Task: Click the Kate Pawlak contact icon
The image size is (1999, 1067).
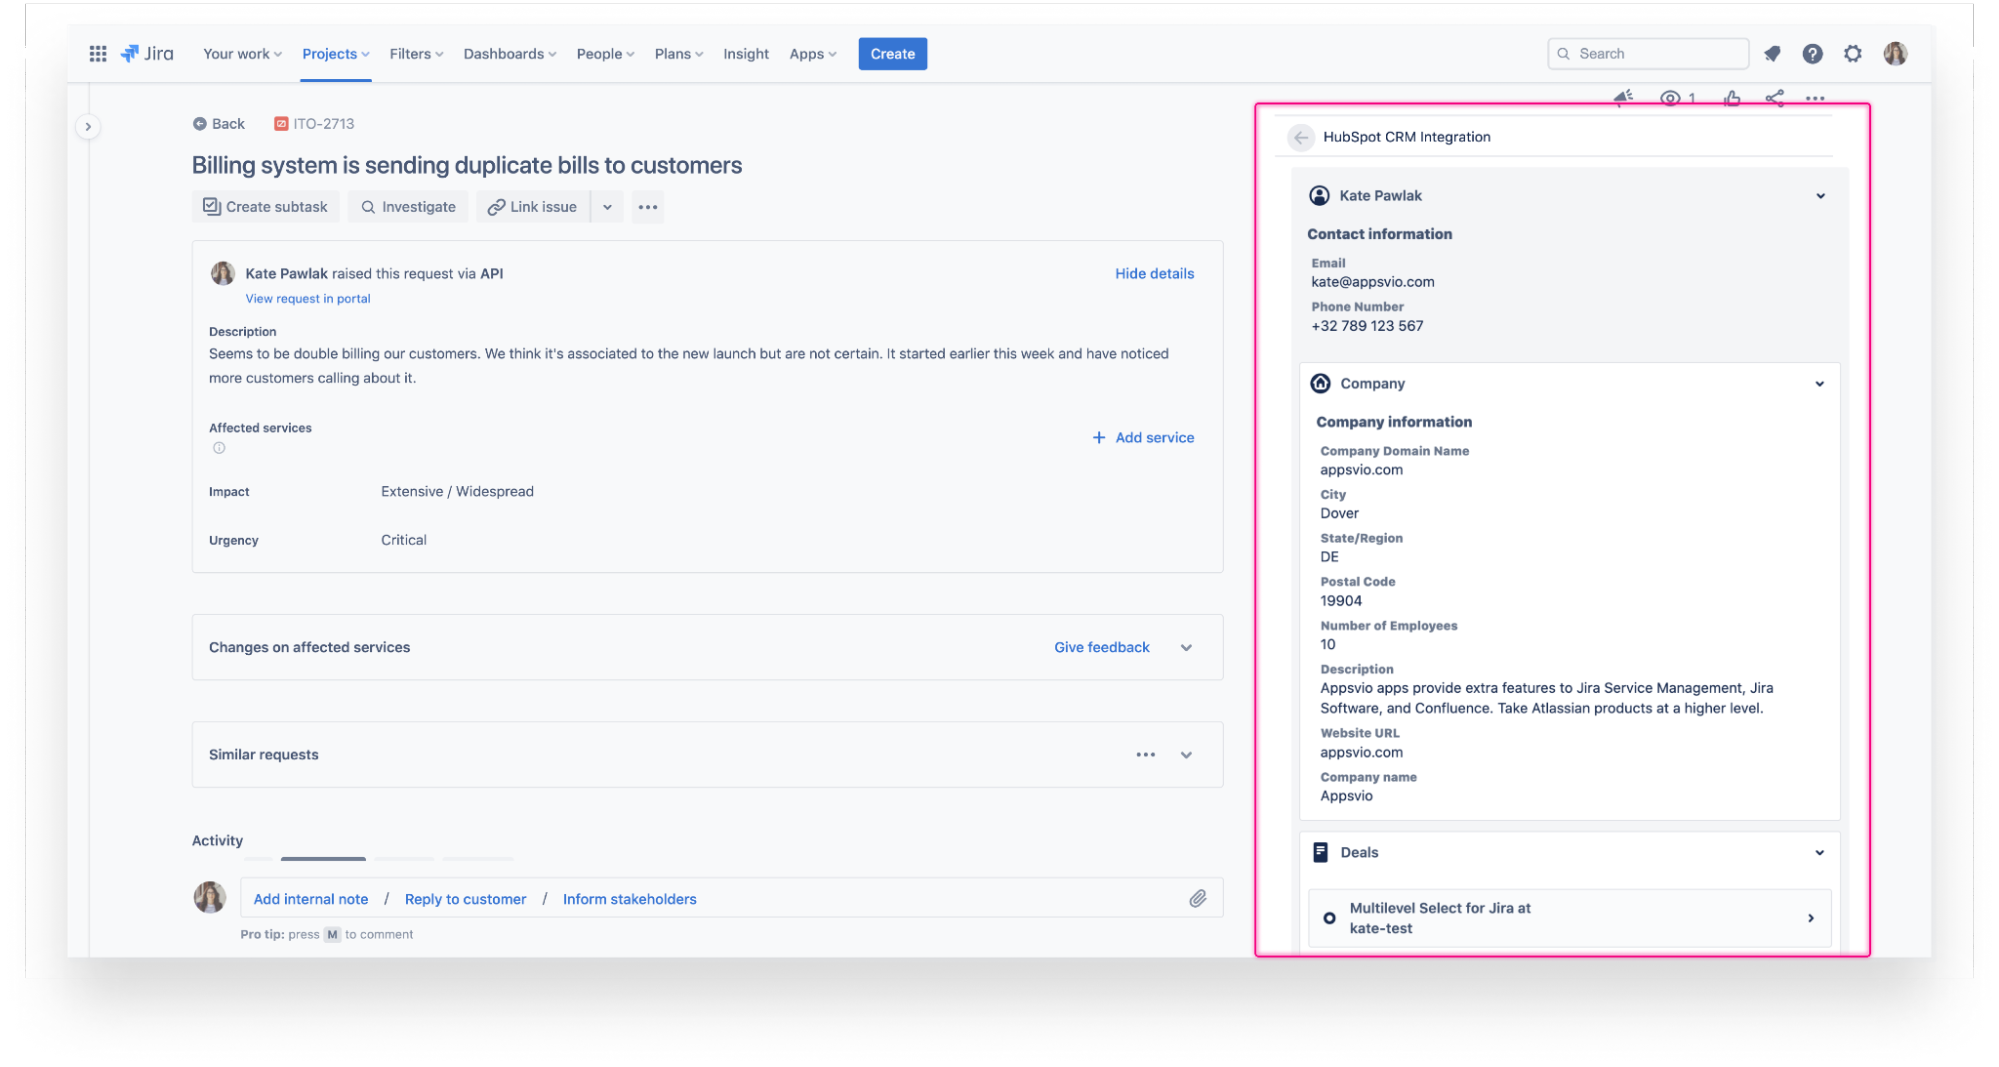Action: point(1319,196)
